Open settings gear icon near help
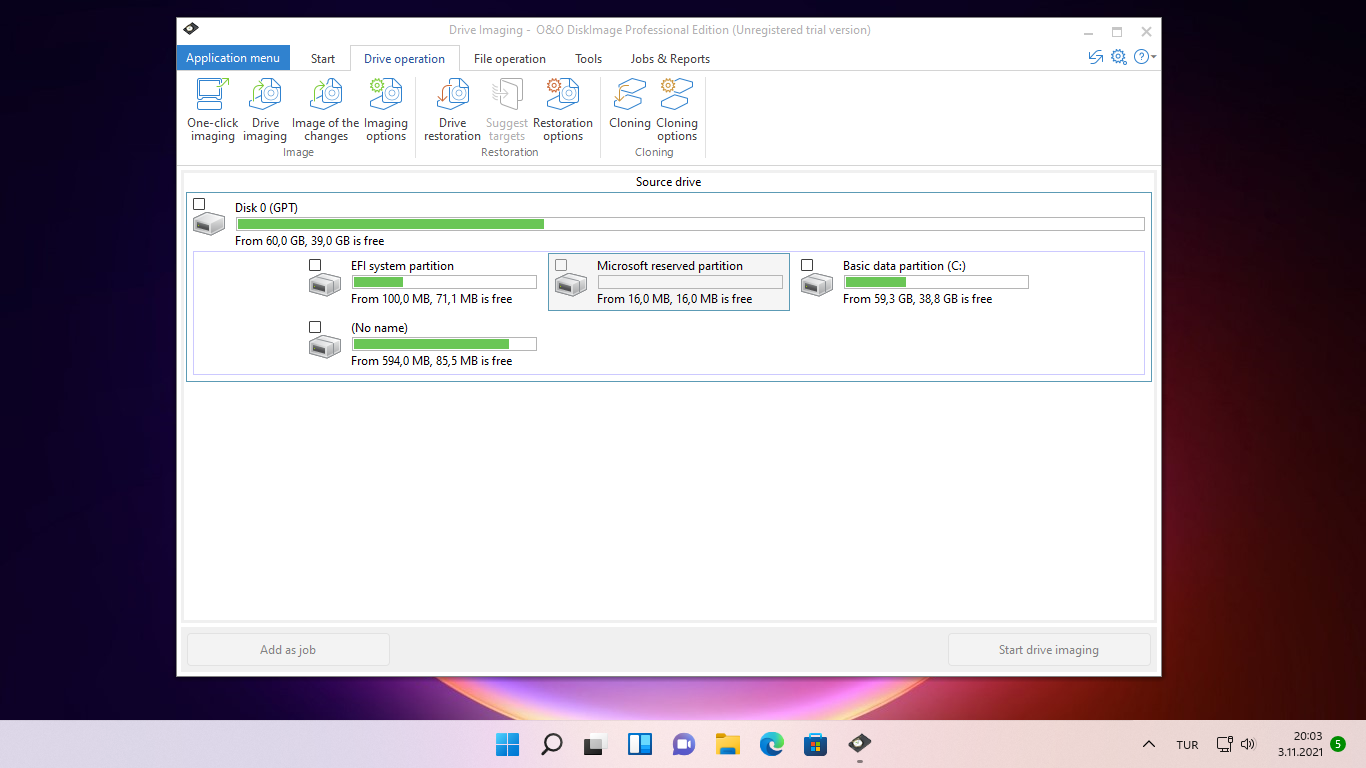 coord(1119,57)
